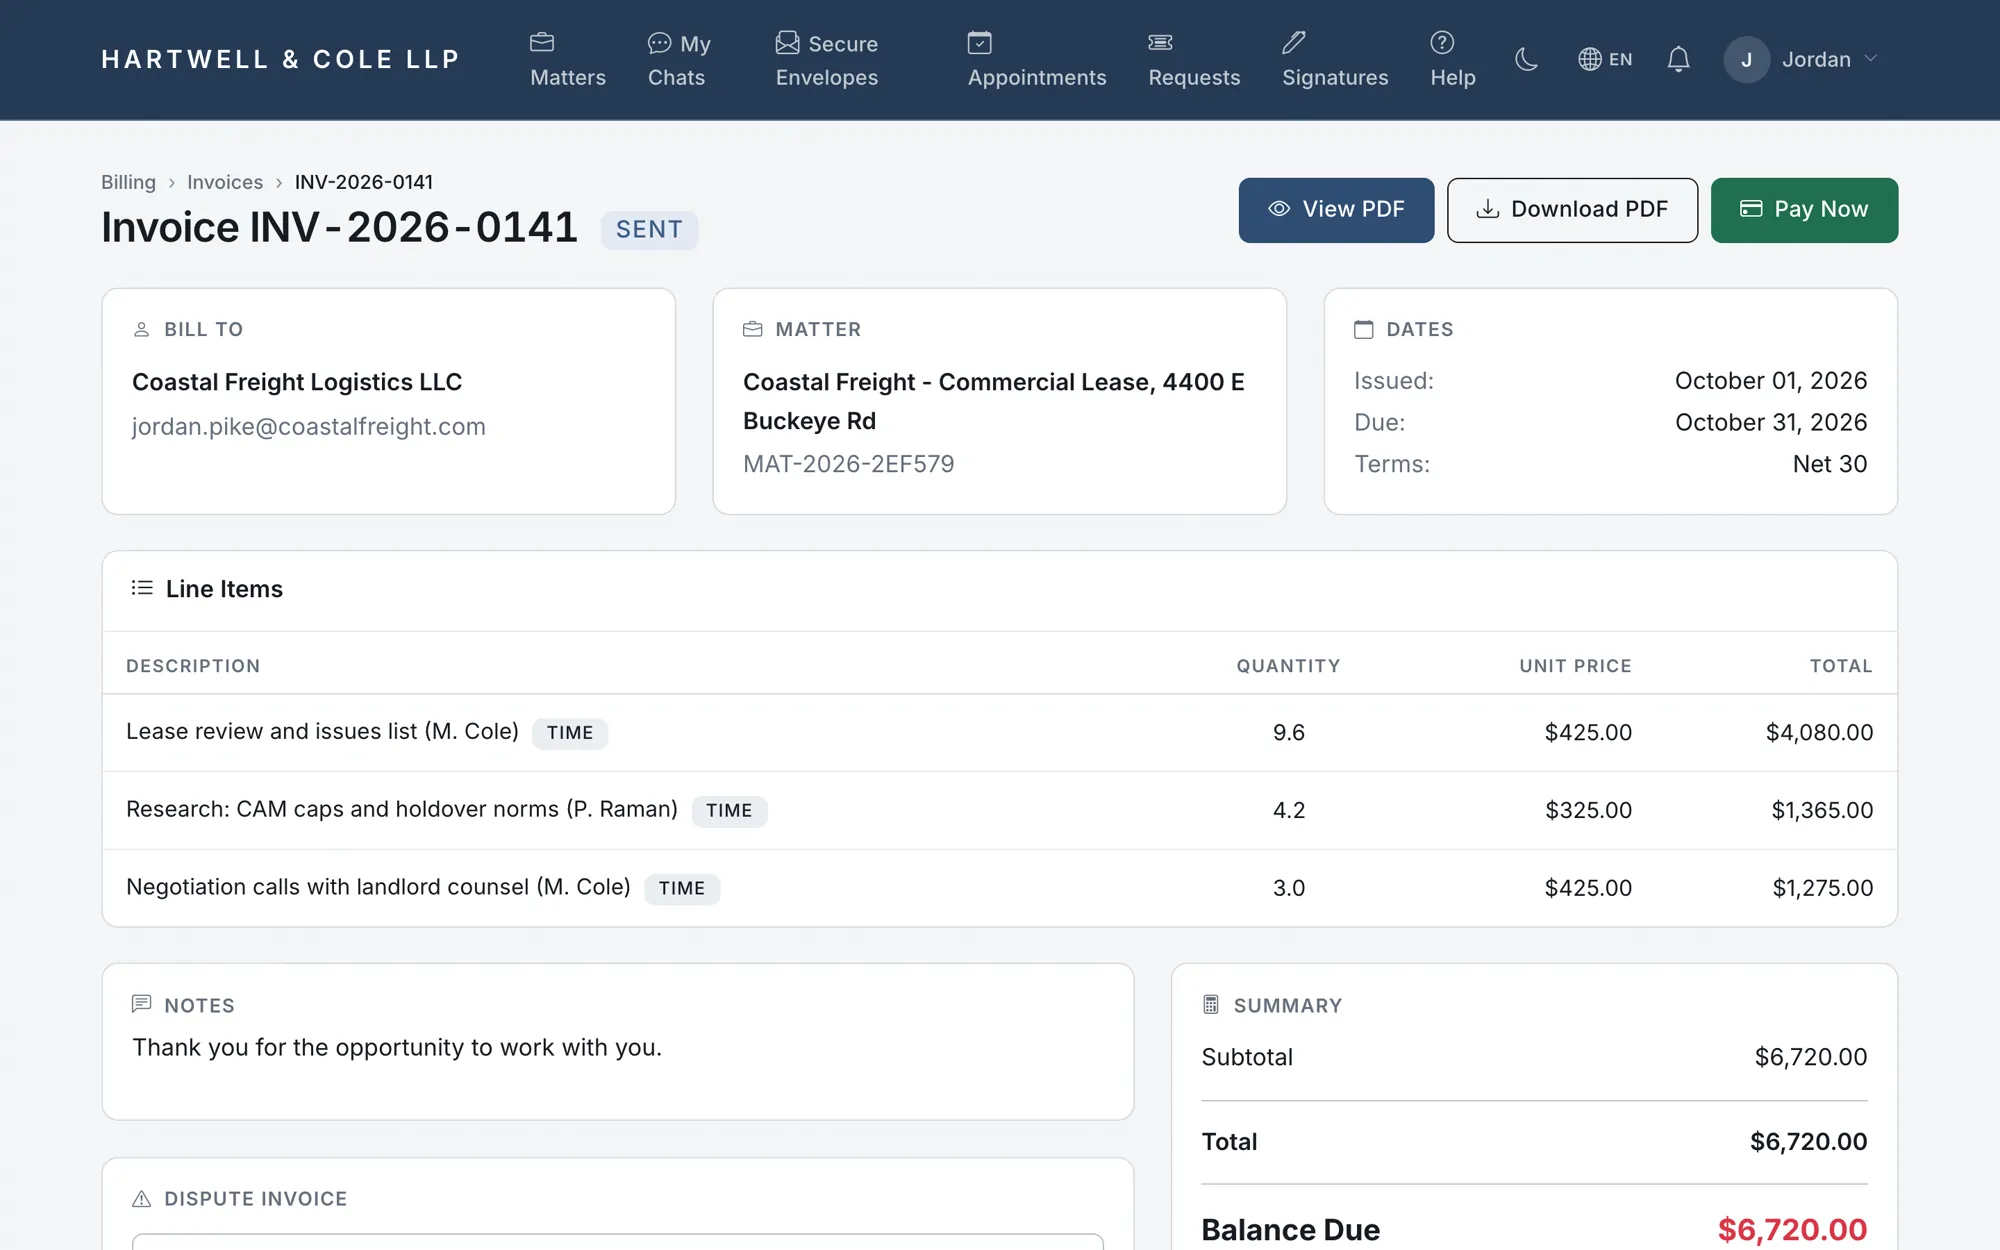Click the Download PDF button
2000x1250 pixels.
1572,210
